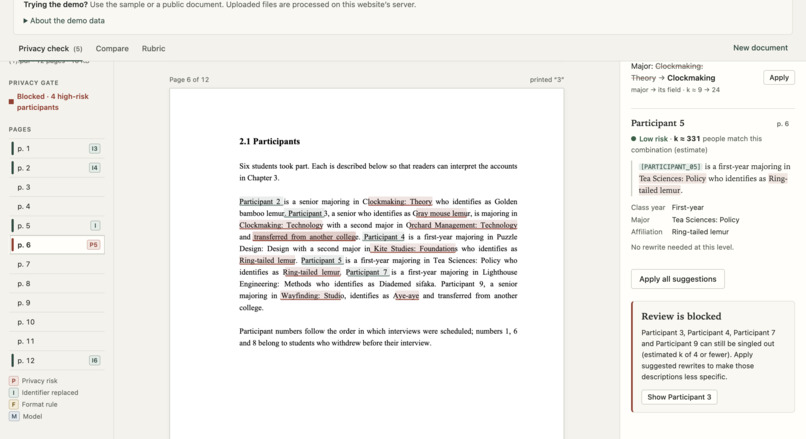Click highlighted Wayfinding: Studio phrase
Viewport: 806px width, 439px height.
click(313, 296)
